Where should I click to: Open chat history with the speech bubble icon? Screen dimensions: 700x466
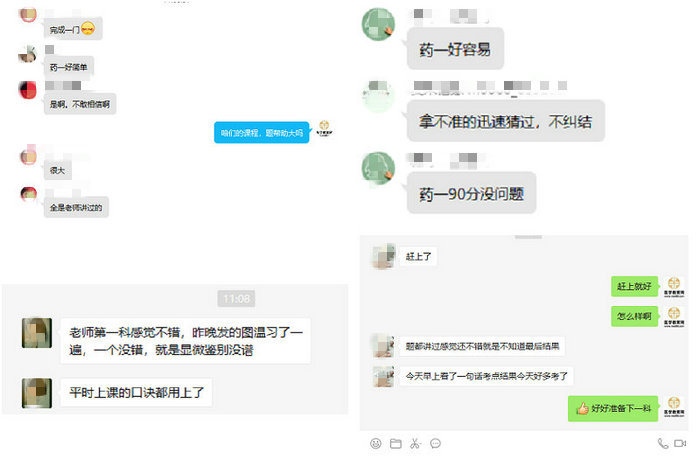[x=435, y=443]
